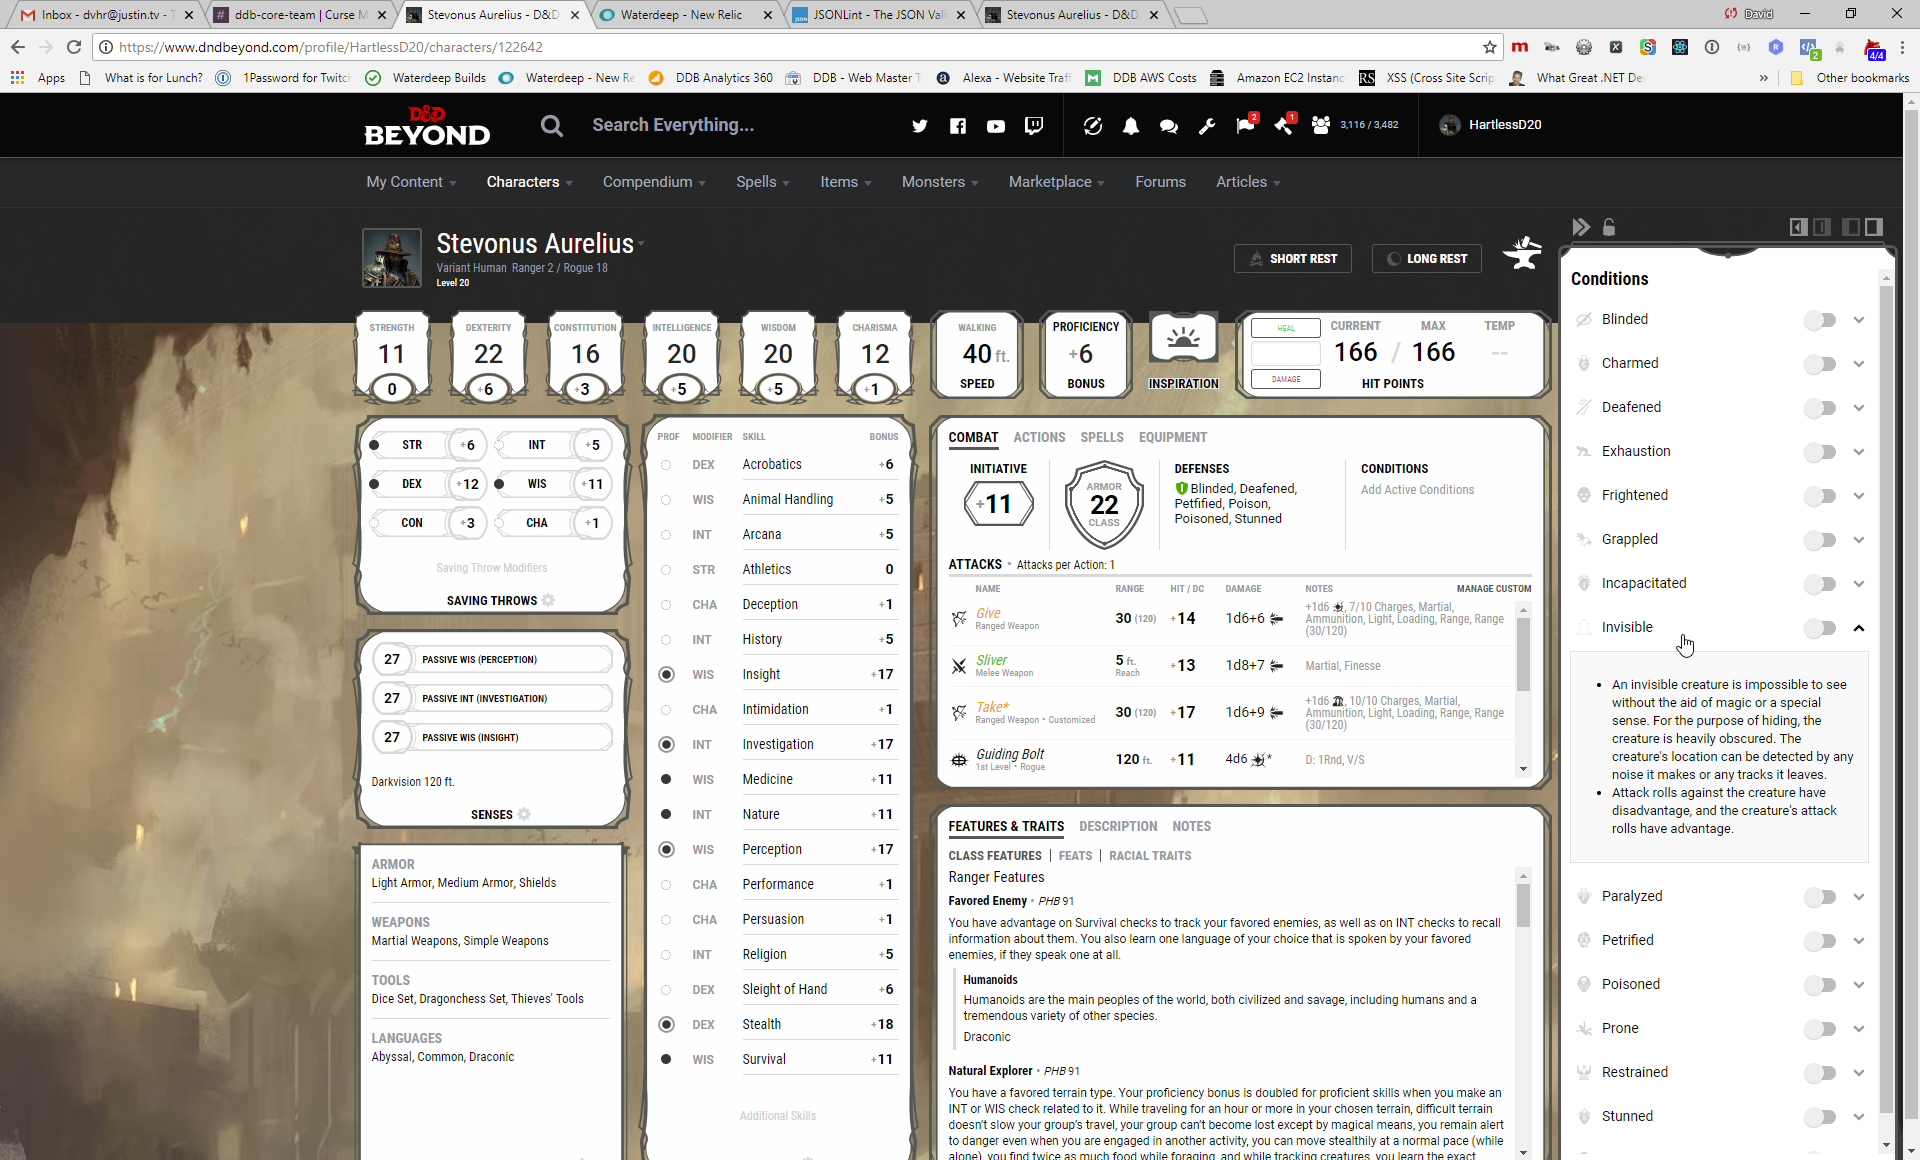Click the notifications bell icon
The width and height of the screenshot is (1920, 1160).
1131,125
